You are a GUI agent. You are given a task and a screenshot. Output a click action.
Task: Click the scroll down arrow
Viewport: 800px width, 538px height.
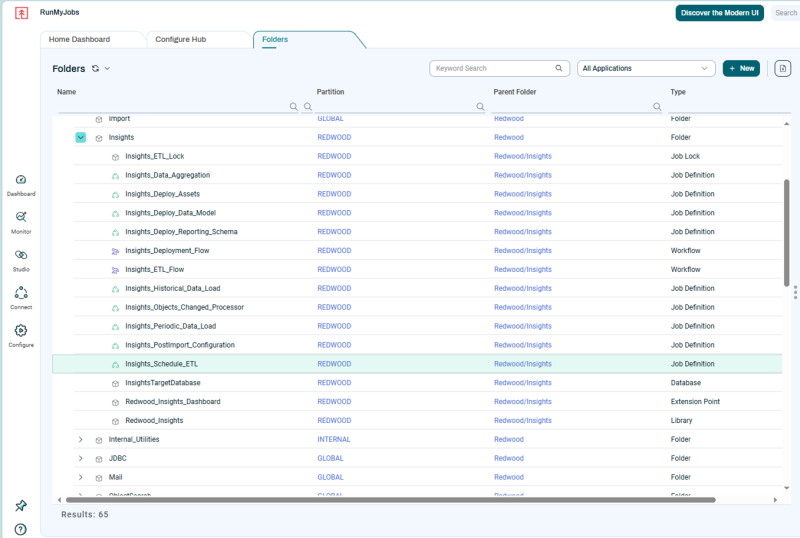(786, 488)
